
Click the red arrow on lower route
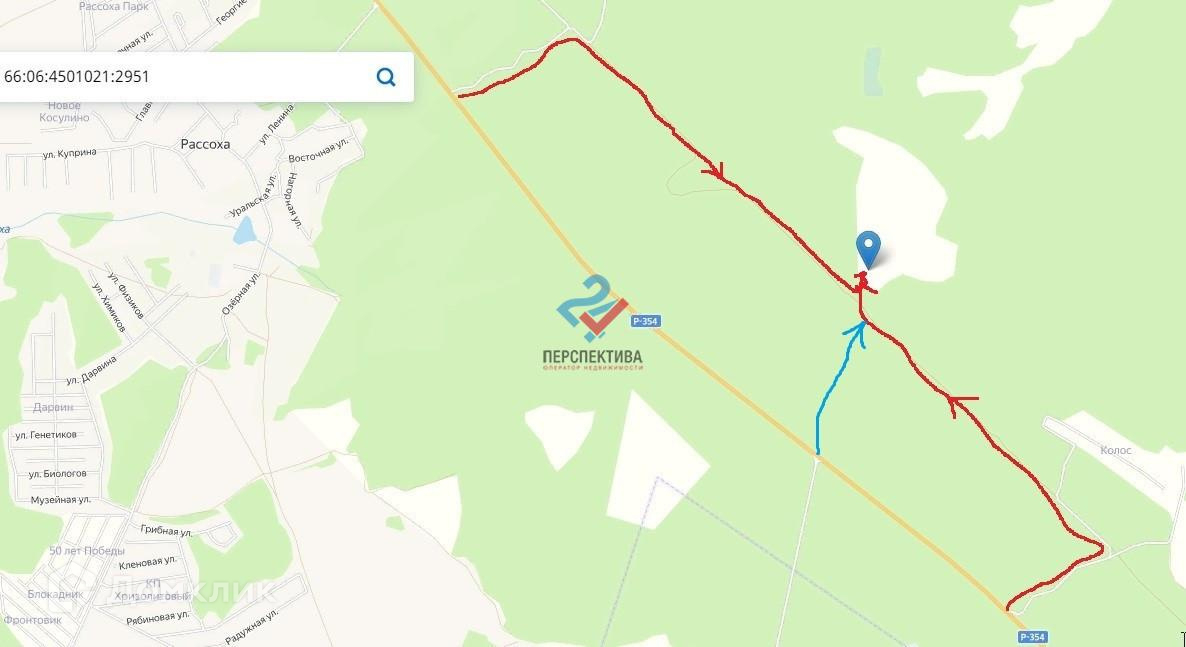pos(961,406)
